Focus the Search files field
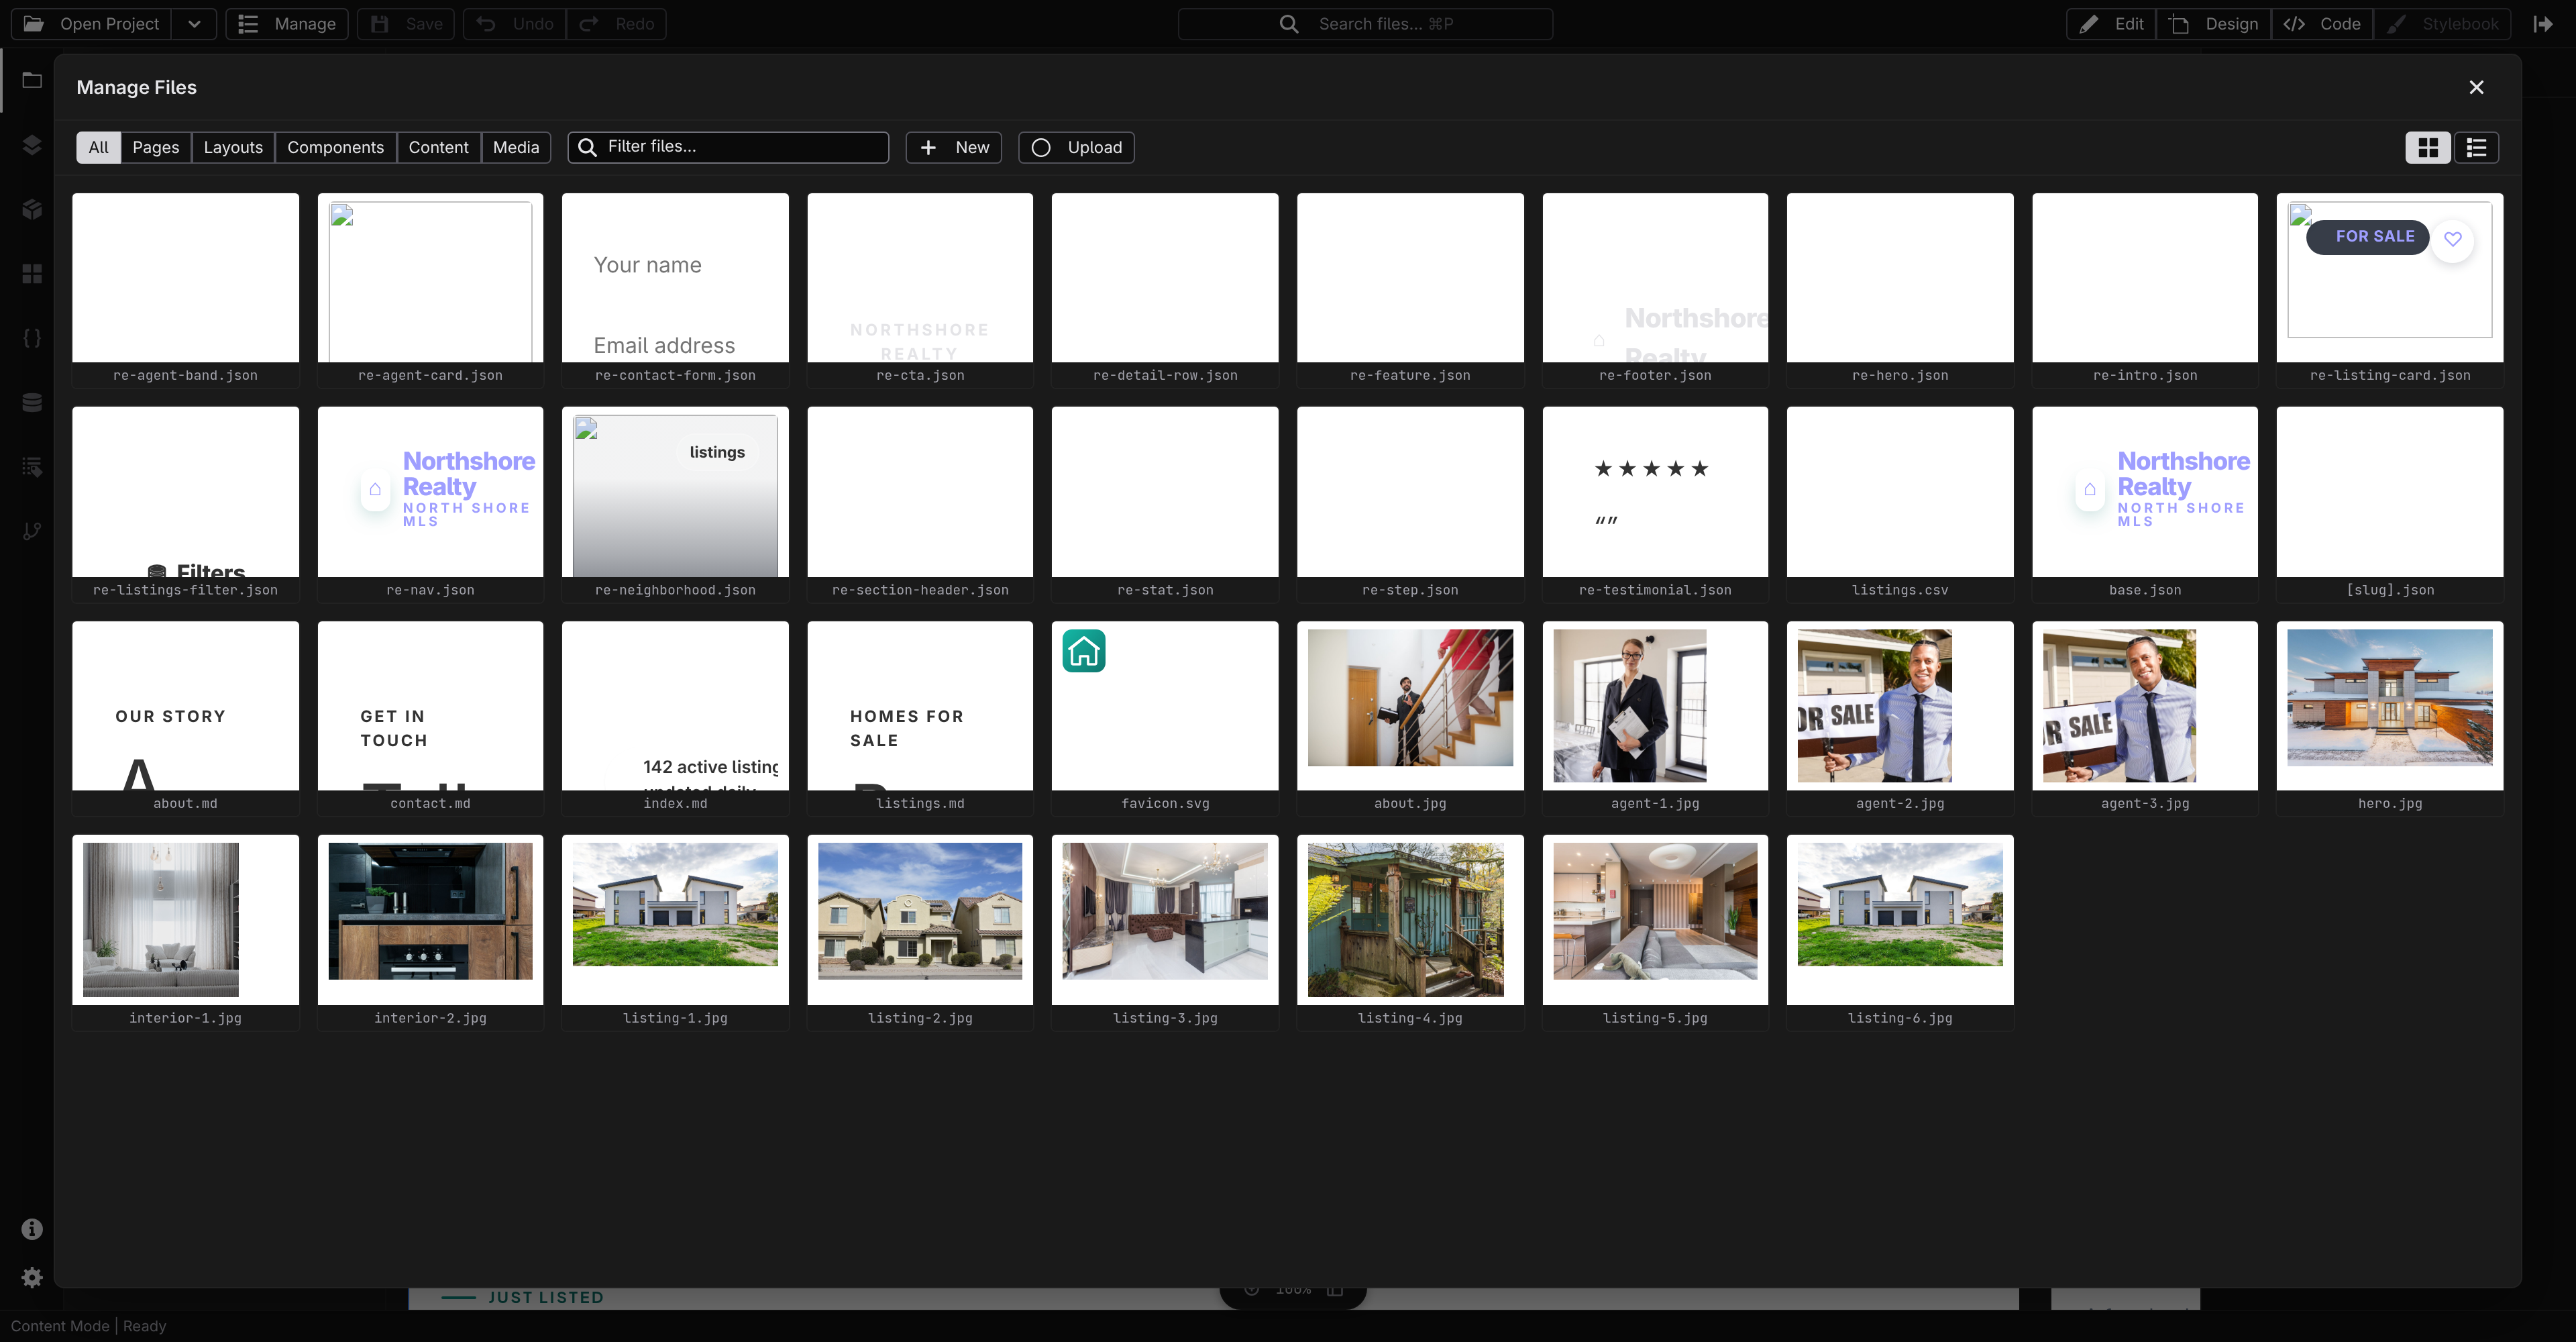Viewport: 2576px width, 1342px height. coord(1365,24)
